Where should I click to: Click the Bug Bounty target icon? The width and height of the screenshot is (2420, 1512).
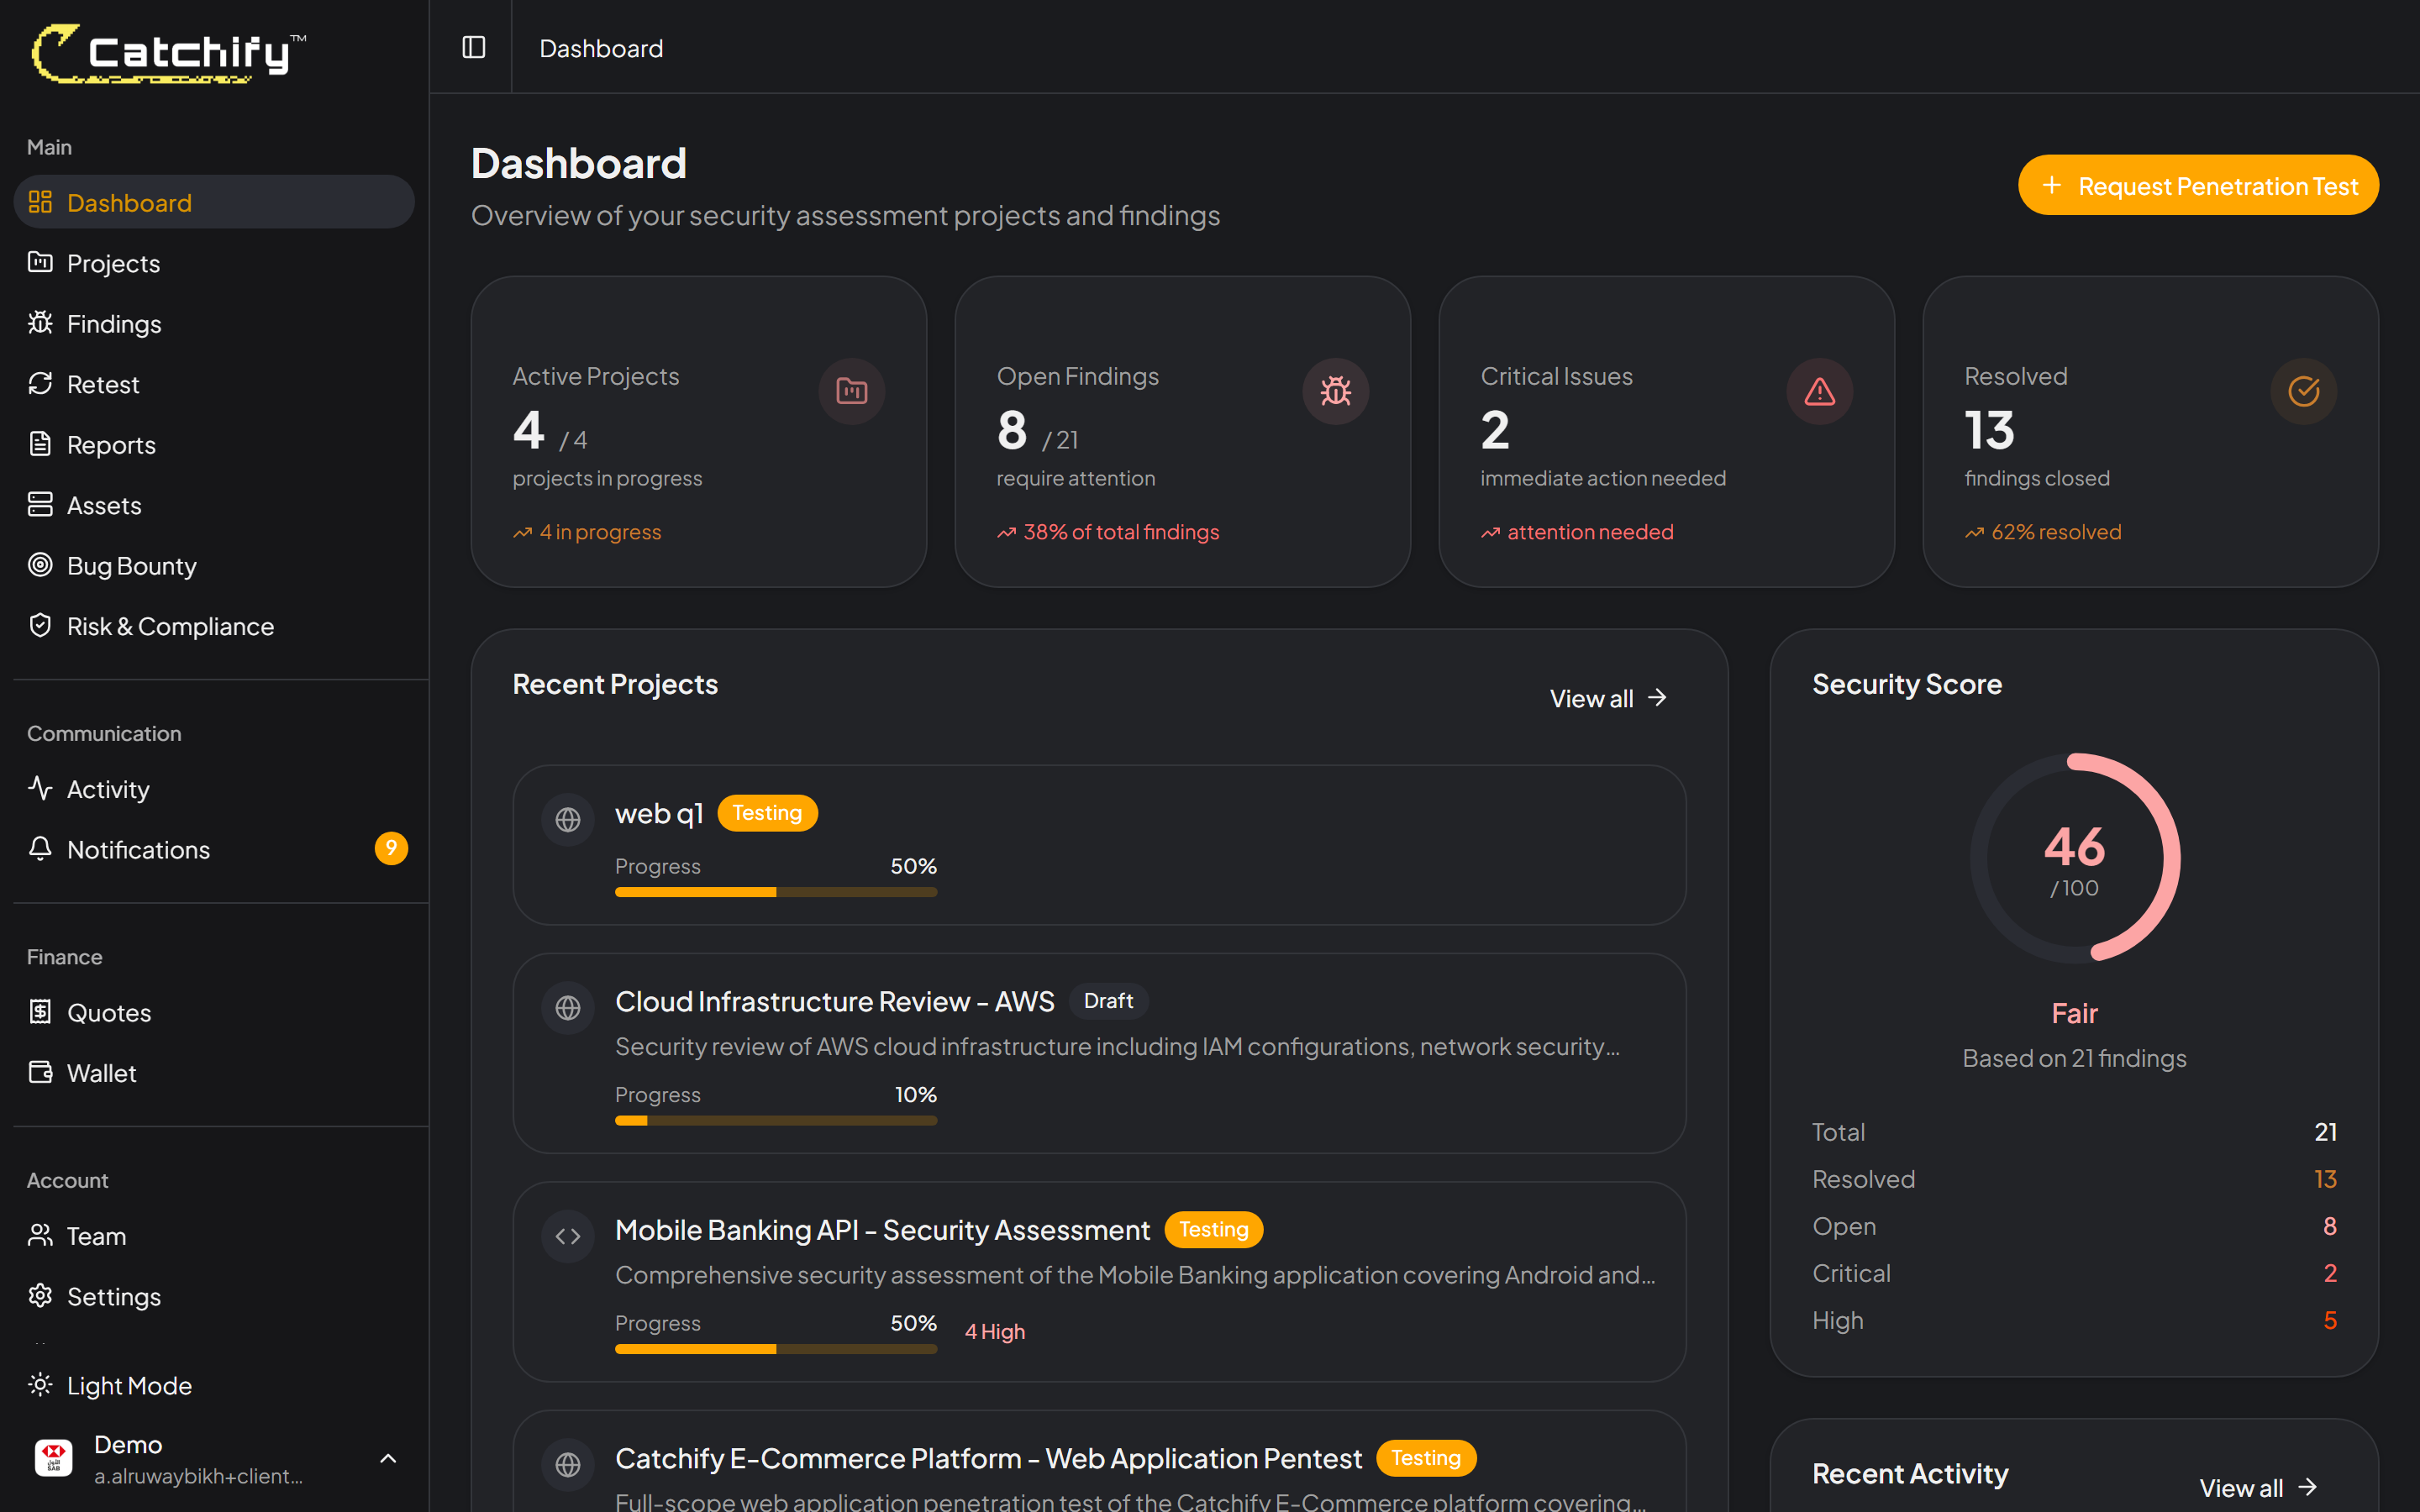tap(40, 565)
